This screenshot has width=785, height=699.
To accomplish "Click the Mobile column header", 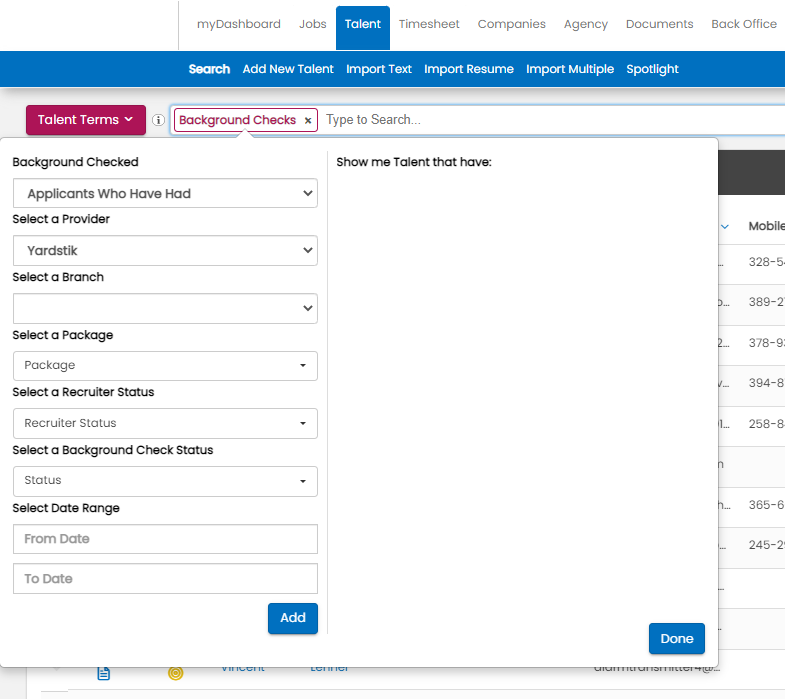I will 766,226.
